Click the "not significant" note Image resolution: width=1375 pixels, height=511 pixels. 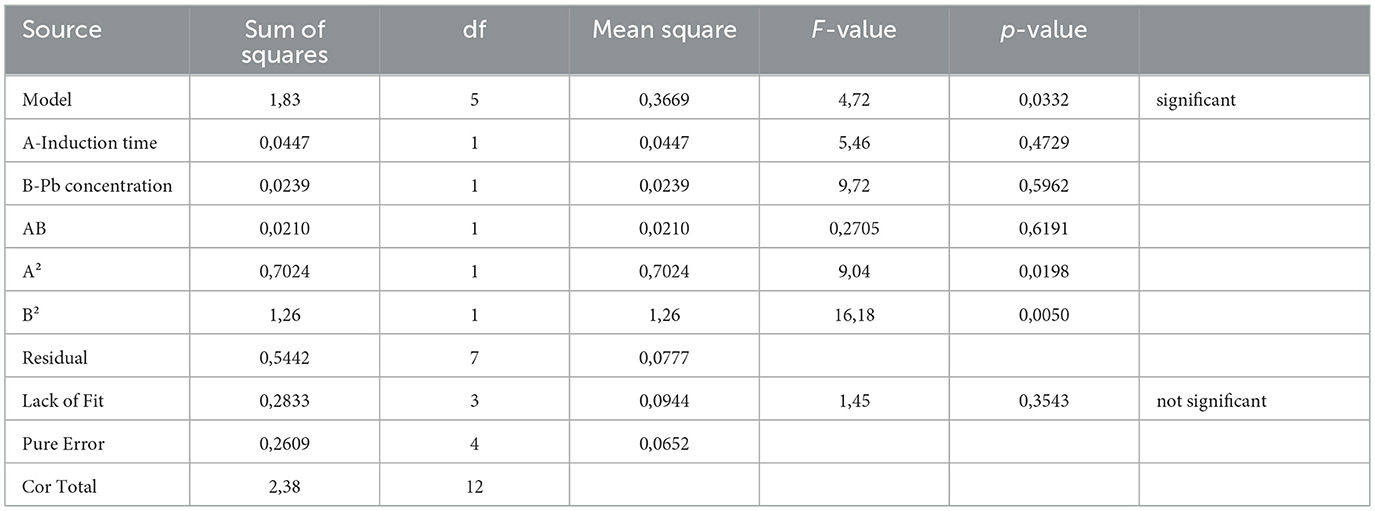(x=1210, y=401)
